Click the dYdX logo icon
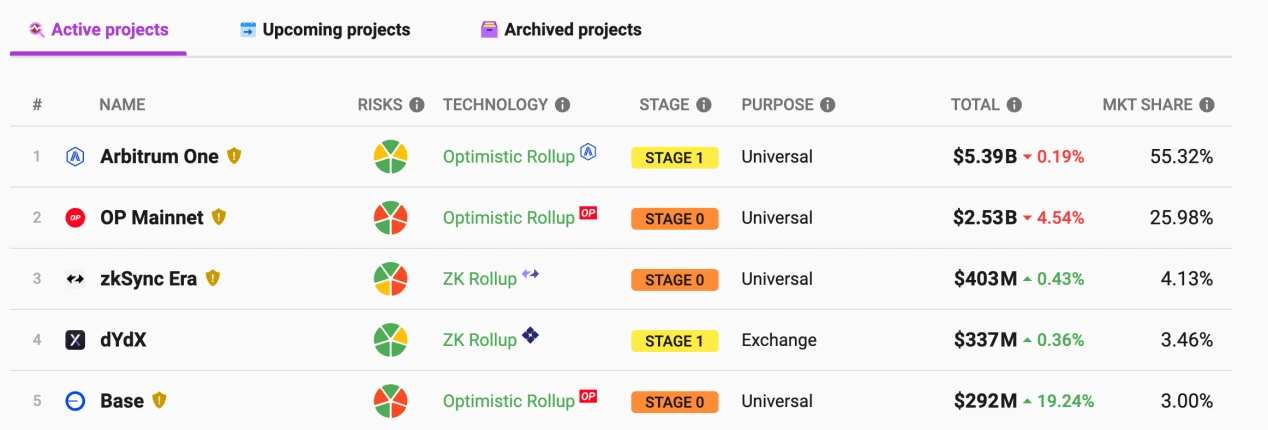This screenshot has width=1268, height=430. click(x=75, y=340)
